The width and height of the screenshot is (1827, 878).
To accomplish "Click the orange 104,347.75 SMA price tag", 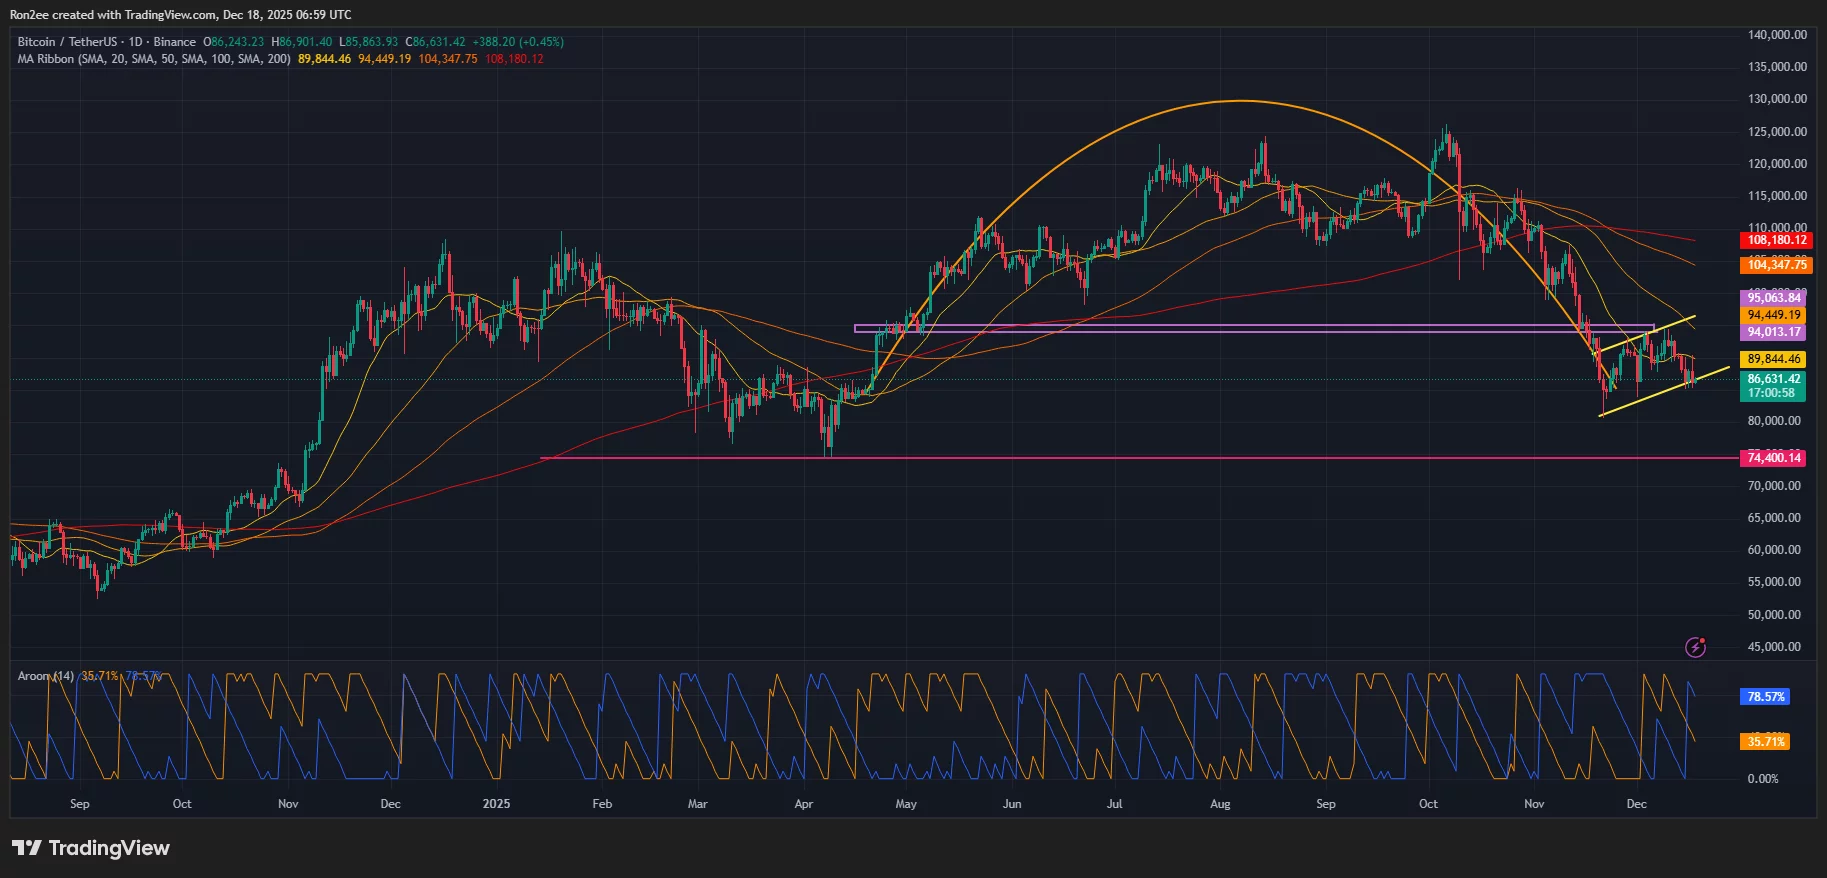I will [x=1776, y=265].
